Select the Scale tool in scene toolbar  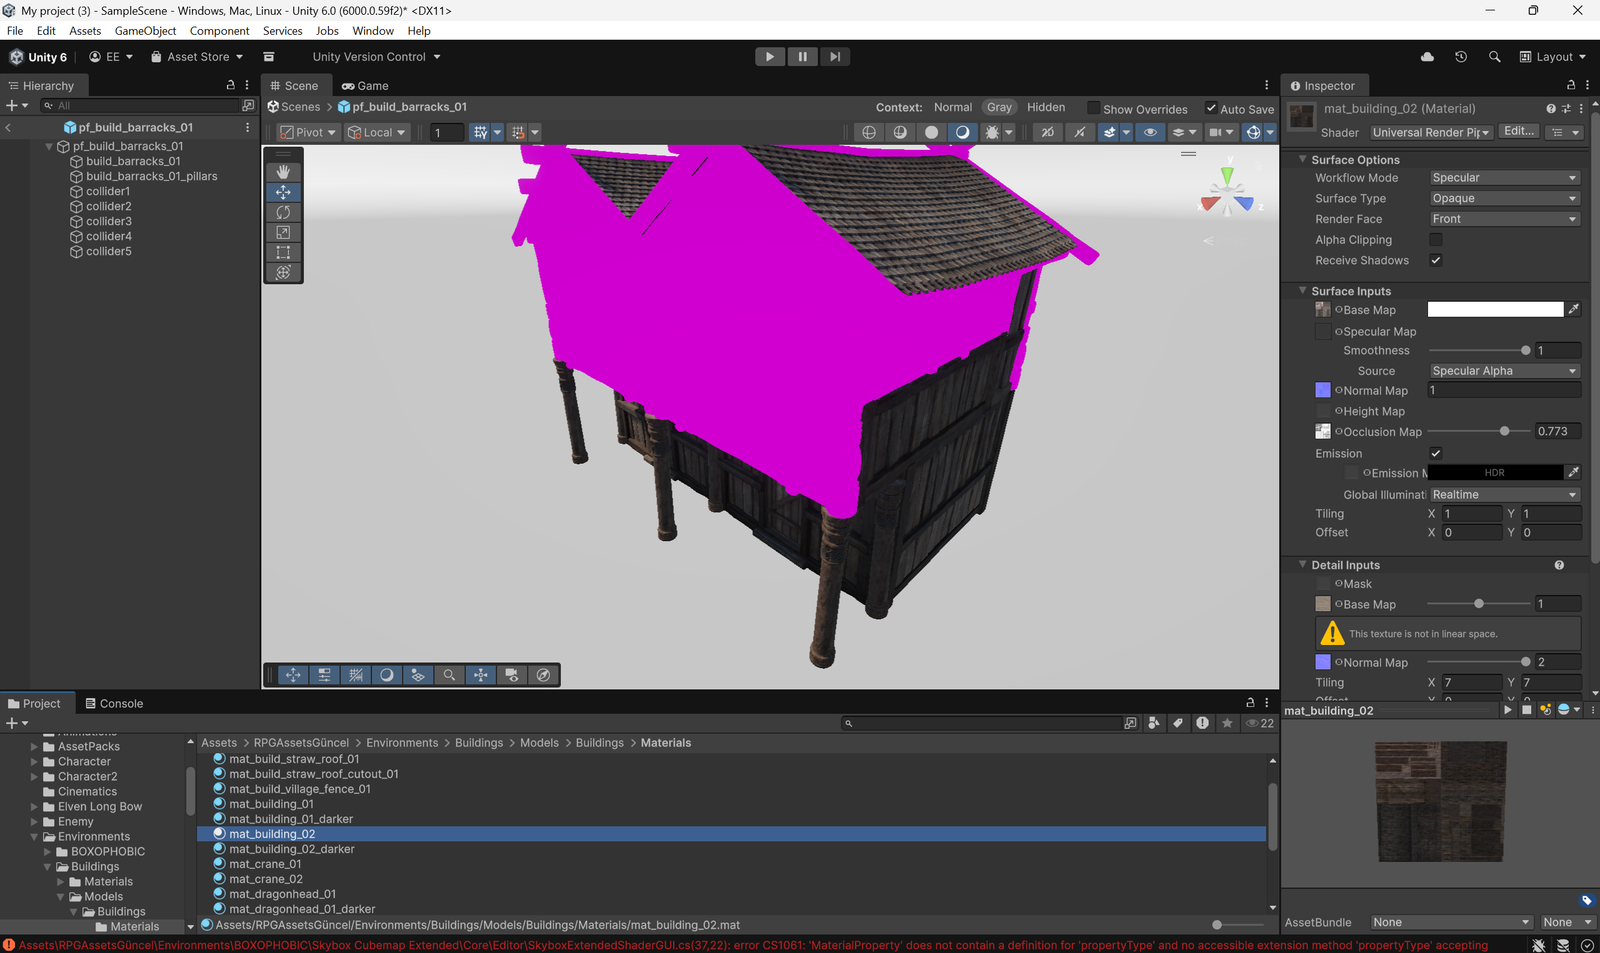283,232
